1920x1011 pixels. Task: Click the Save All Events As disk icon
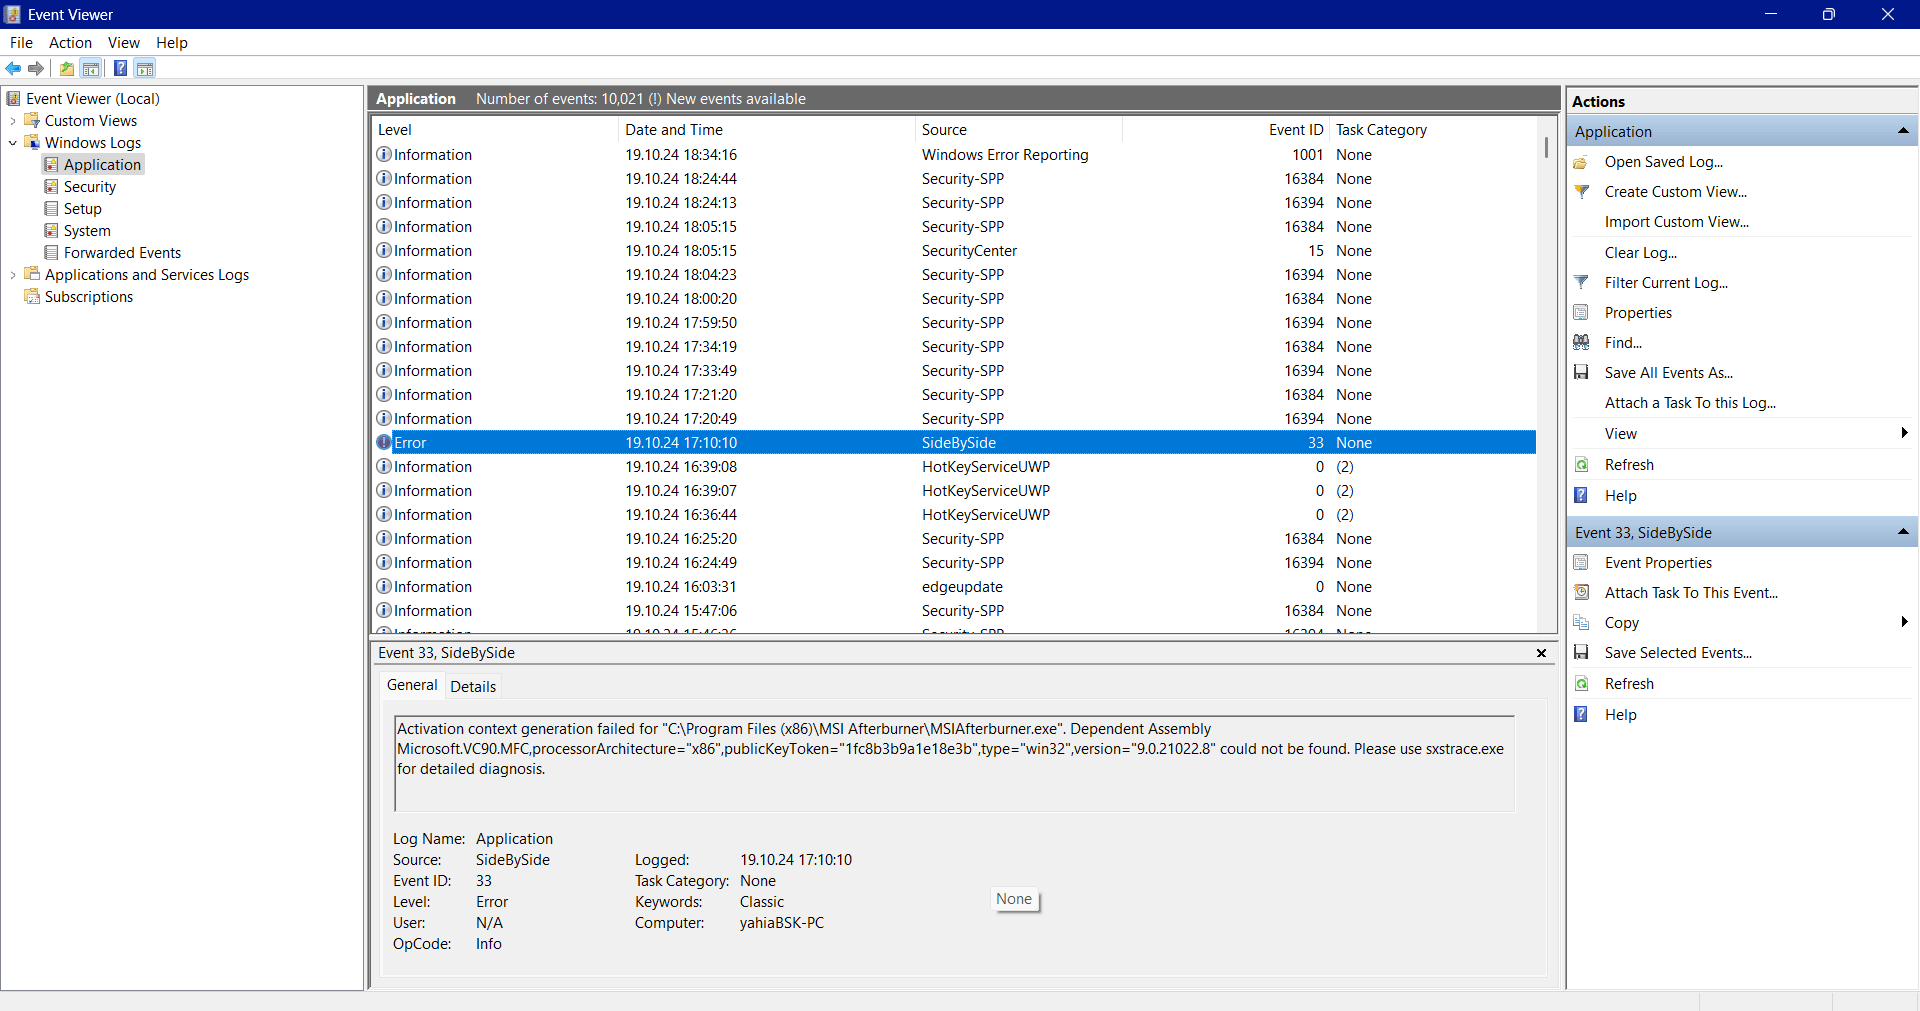[x=1581, y=373]
